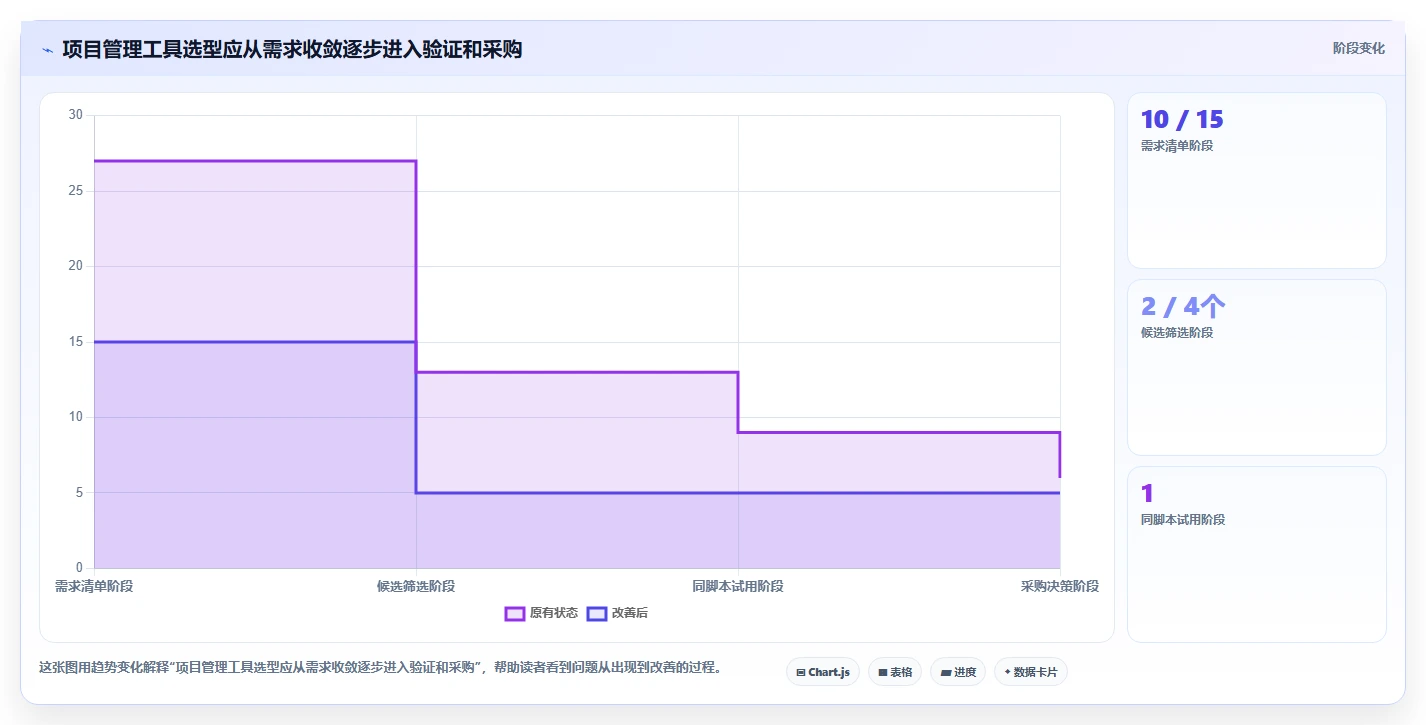Toggle the 改善后 legend item
Image resolution: width=1426 pixels, height=725 pixels.
617,613
